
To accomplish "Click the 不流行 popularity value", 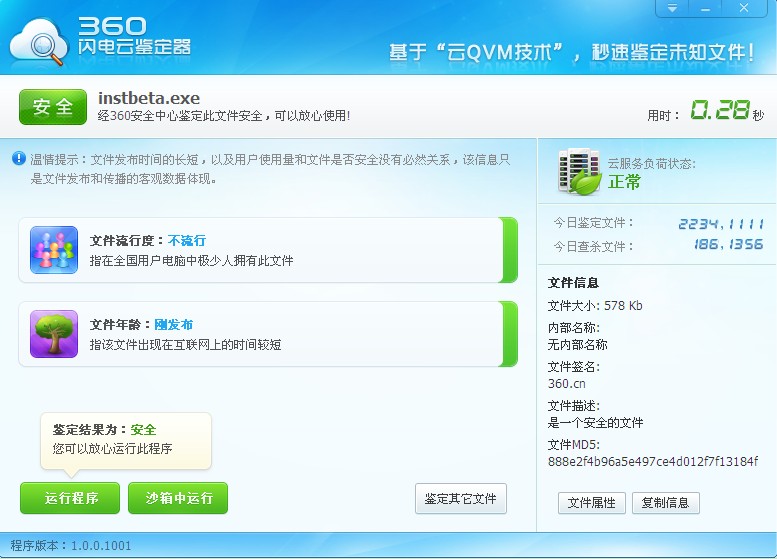I will pos(187,241).
